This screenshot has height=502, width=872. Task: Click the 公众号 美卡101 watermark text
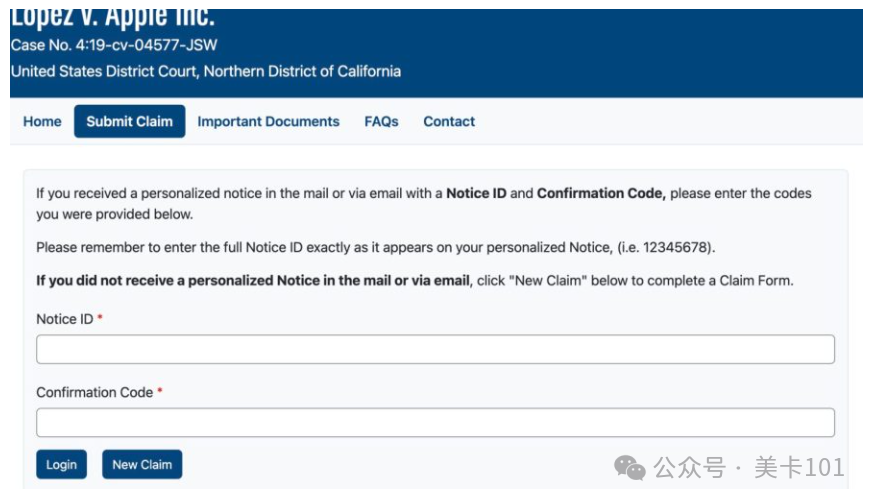coord(749,468)
